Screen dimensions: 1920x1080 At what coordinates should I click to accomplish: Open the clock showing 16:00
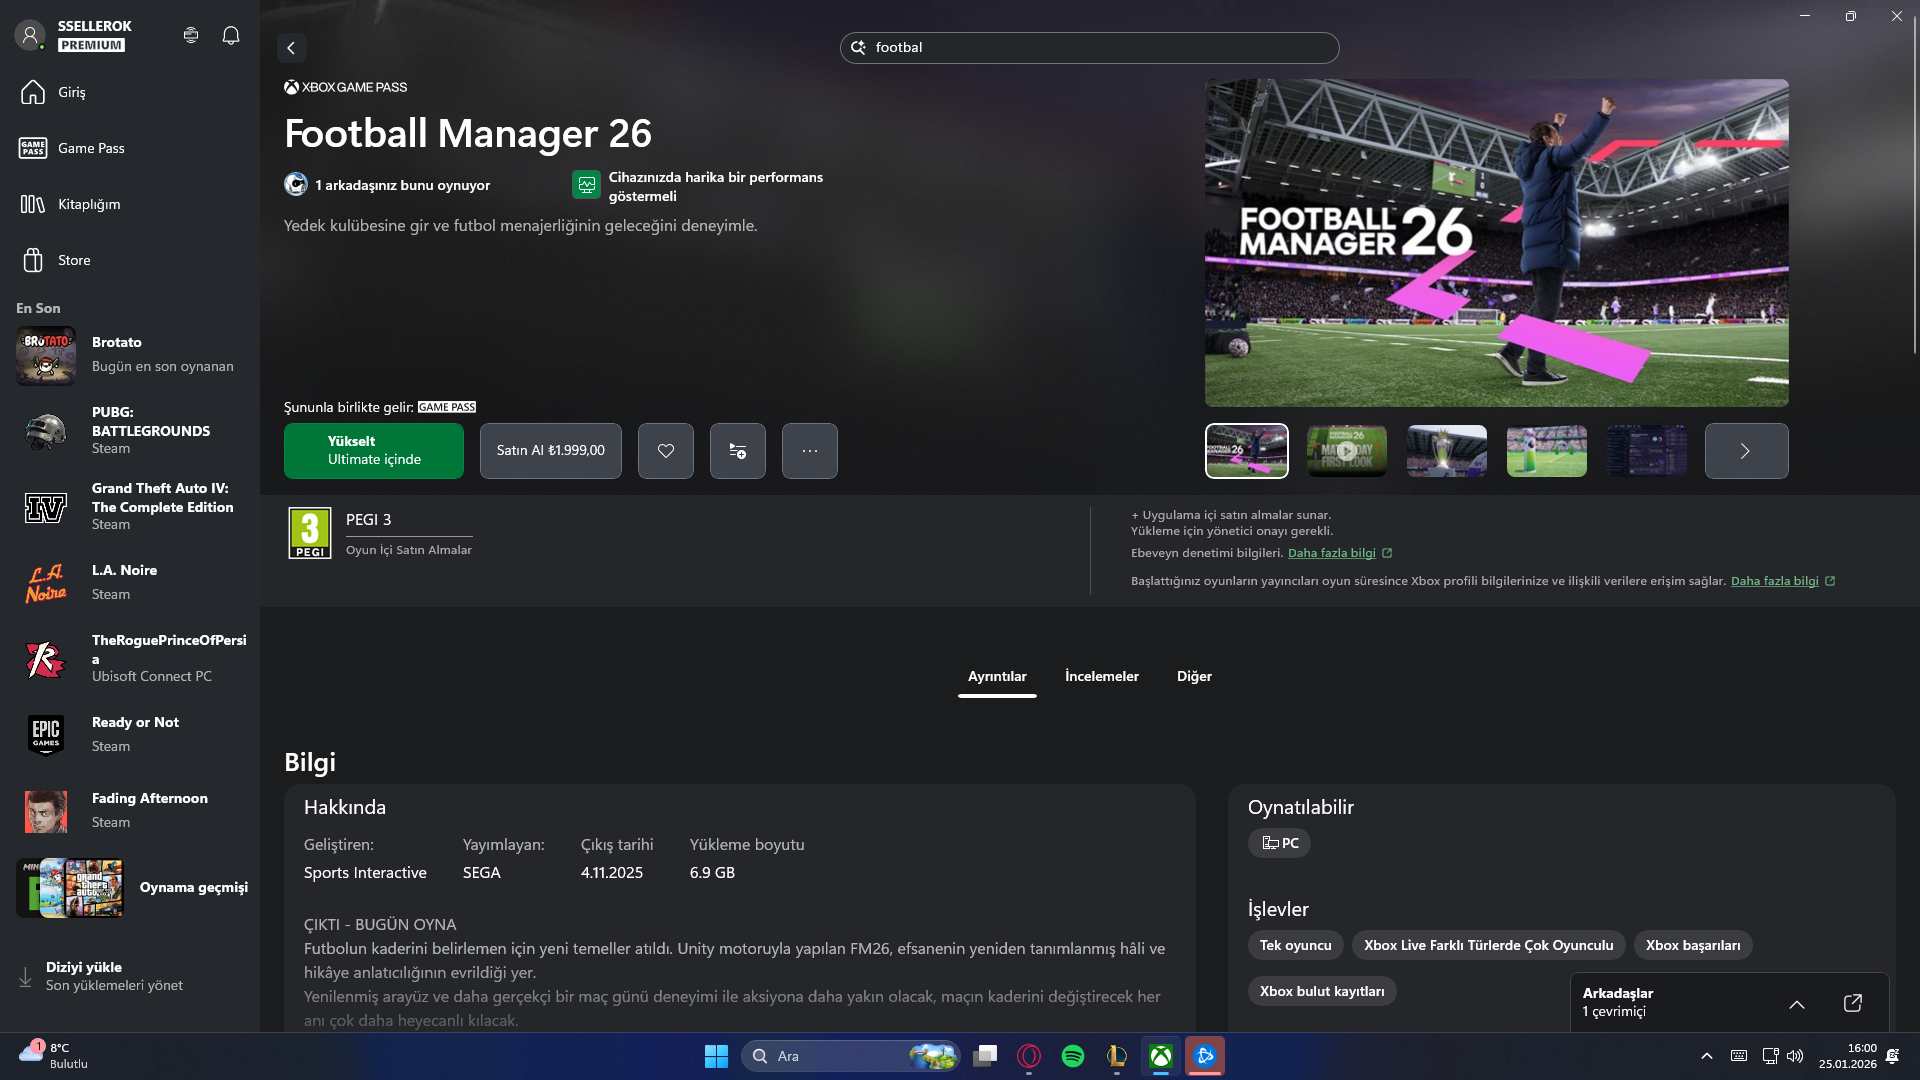1848,1056
